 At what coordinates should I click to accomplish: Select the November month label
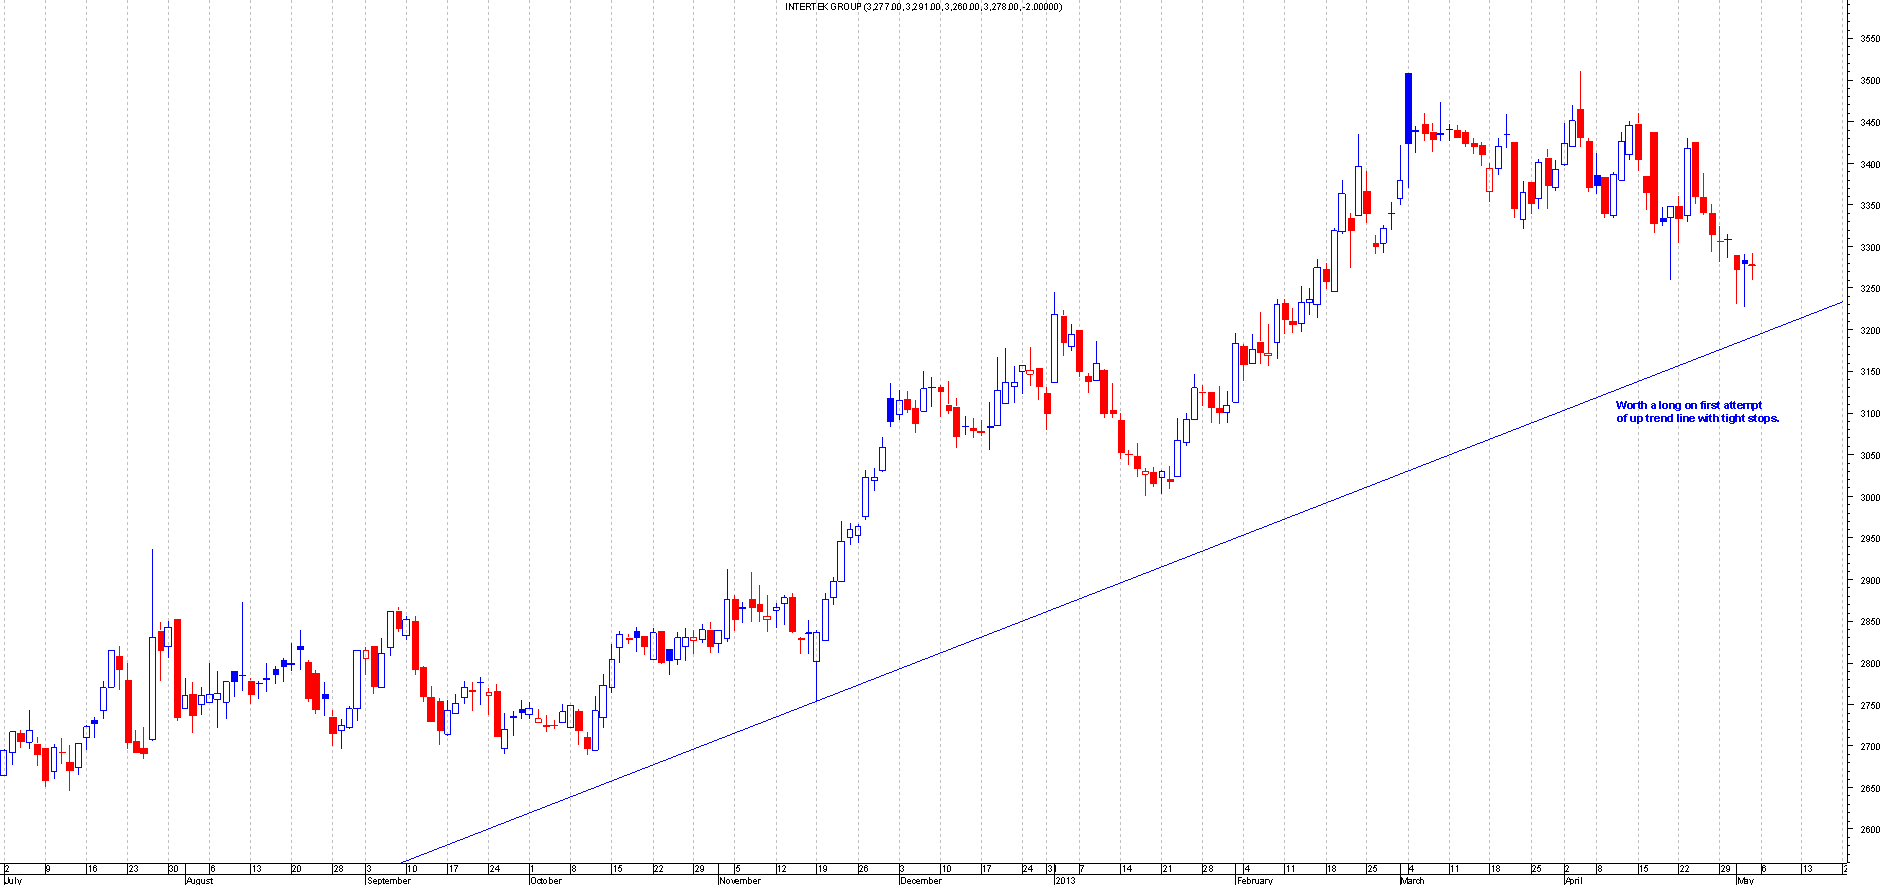(x=740, y=881)
